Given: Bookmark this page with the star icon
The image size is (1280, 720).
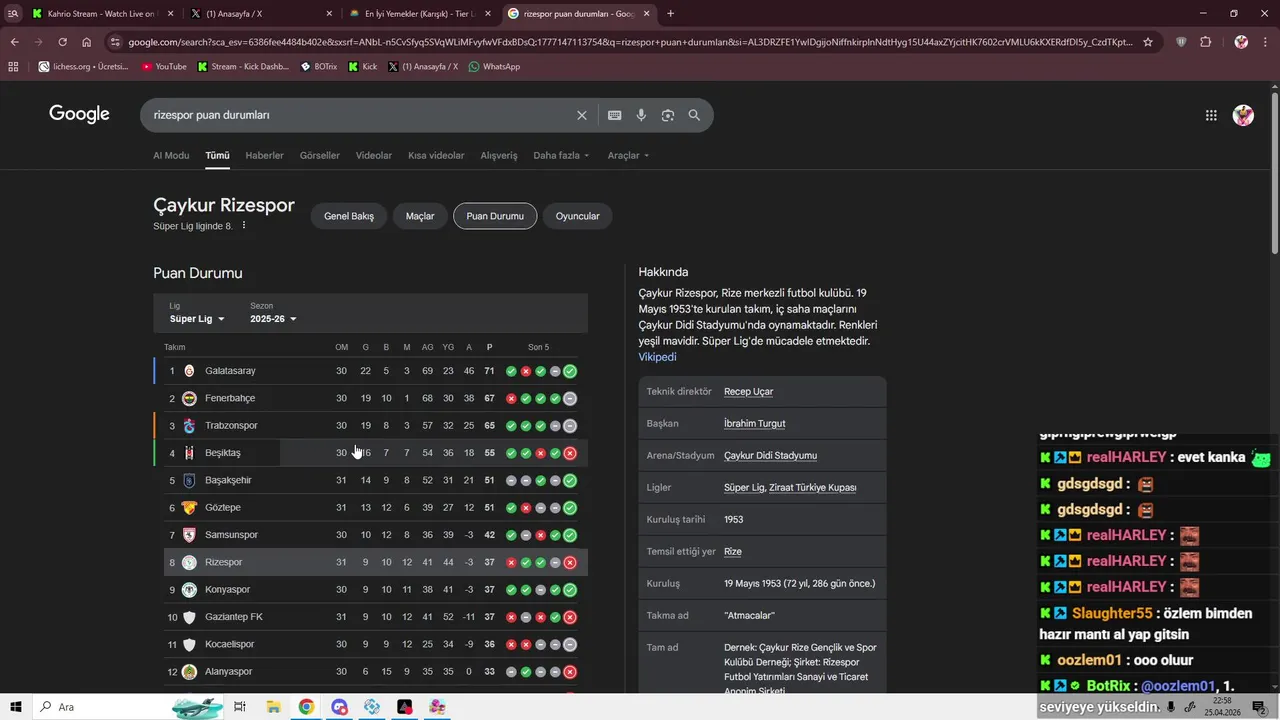Looking at the screenshot, I should [1148, 42].
